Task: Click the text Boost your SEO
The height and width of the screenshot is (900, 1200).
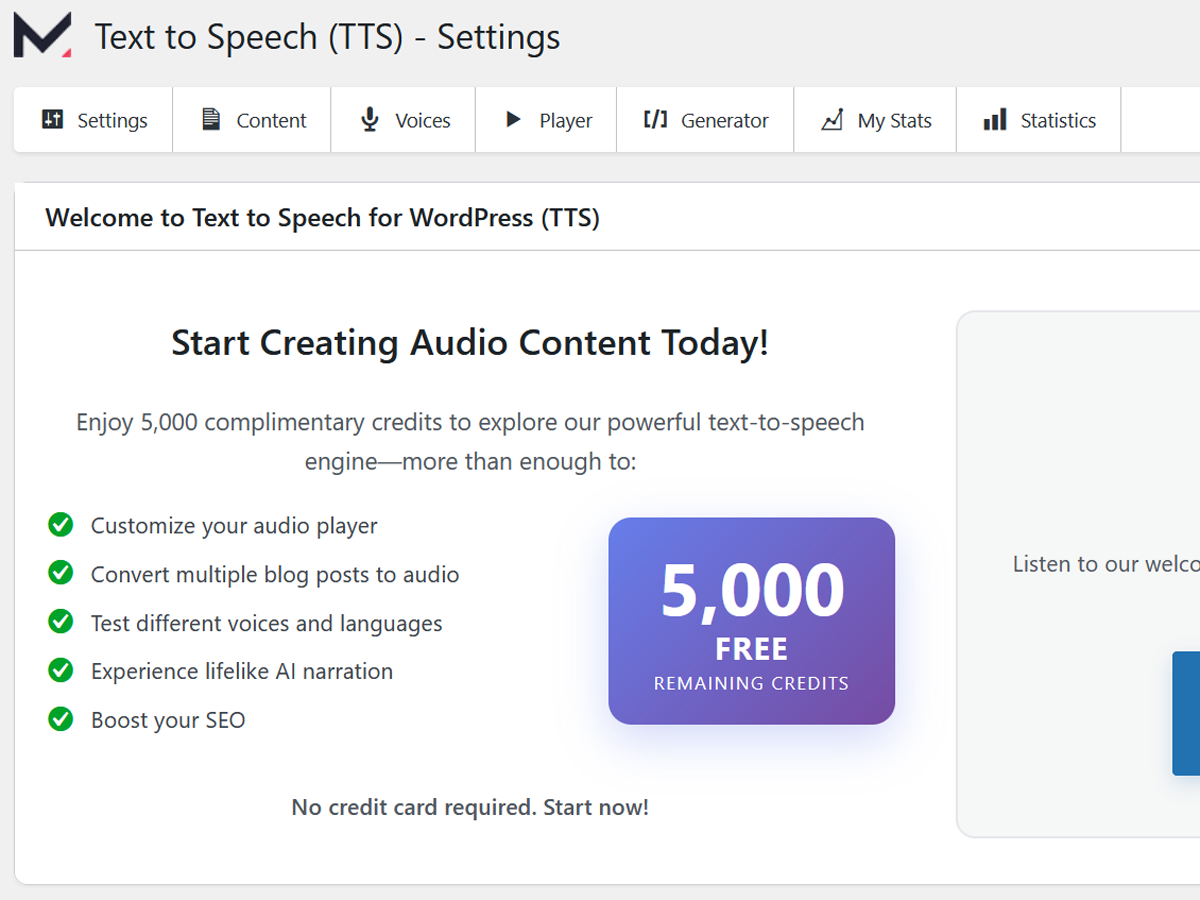Action: pyautogui.click(x=168, y=720)
